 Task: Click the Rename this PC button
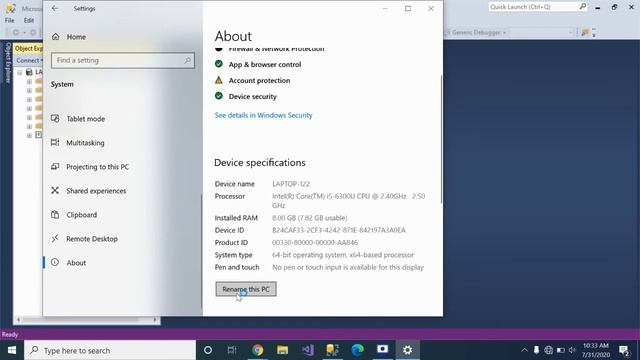pos(246,289)
